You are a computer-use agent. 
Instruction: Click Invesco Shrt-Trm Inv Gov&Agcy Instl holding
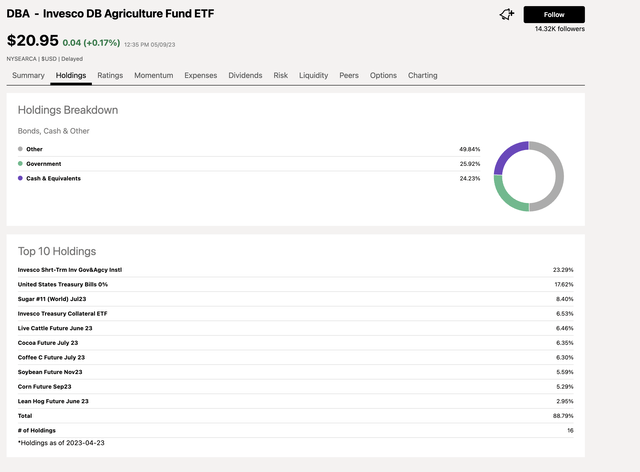[x=70, y=270]
